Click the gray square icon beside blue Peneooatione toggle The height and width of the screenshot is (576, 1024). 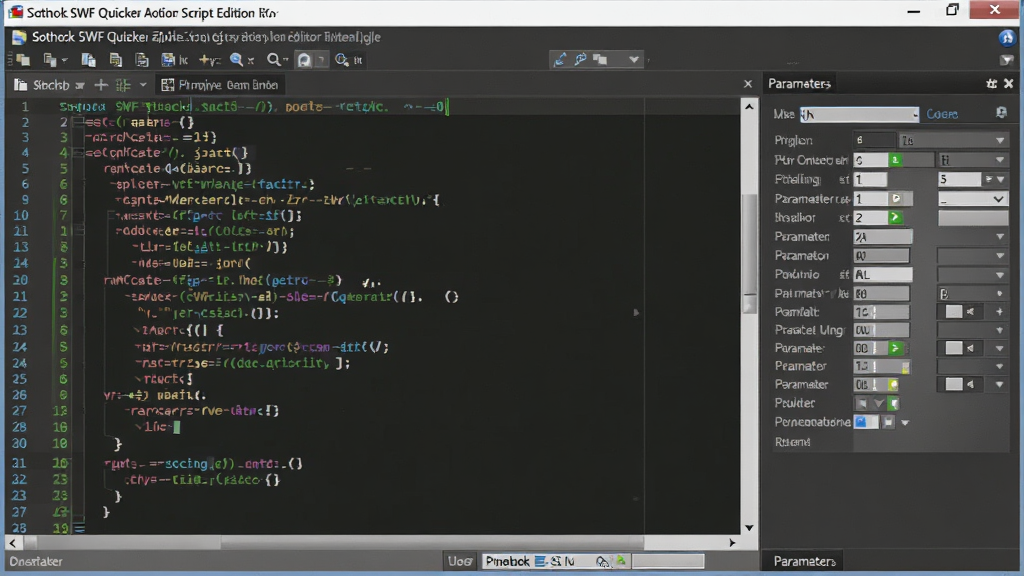coord(888,423)
